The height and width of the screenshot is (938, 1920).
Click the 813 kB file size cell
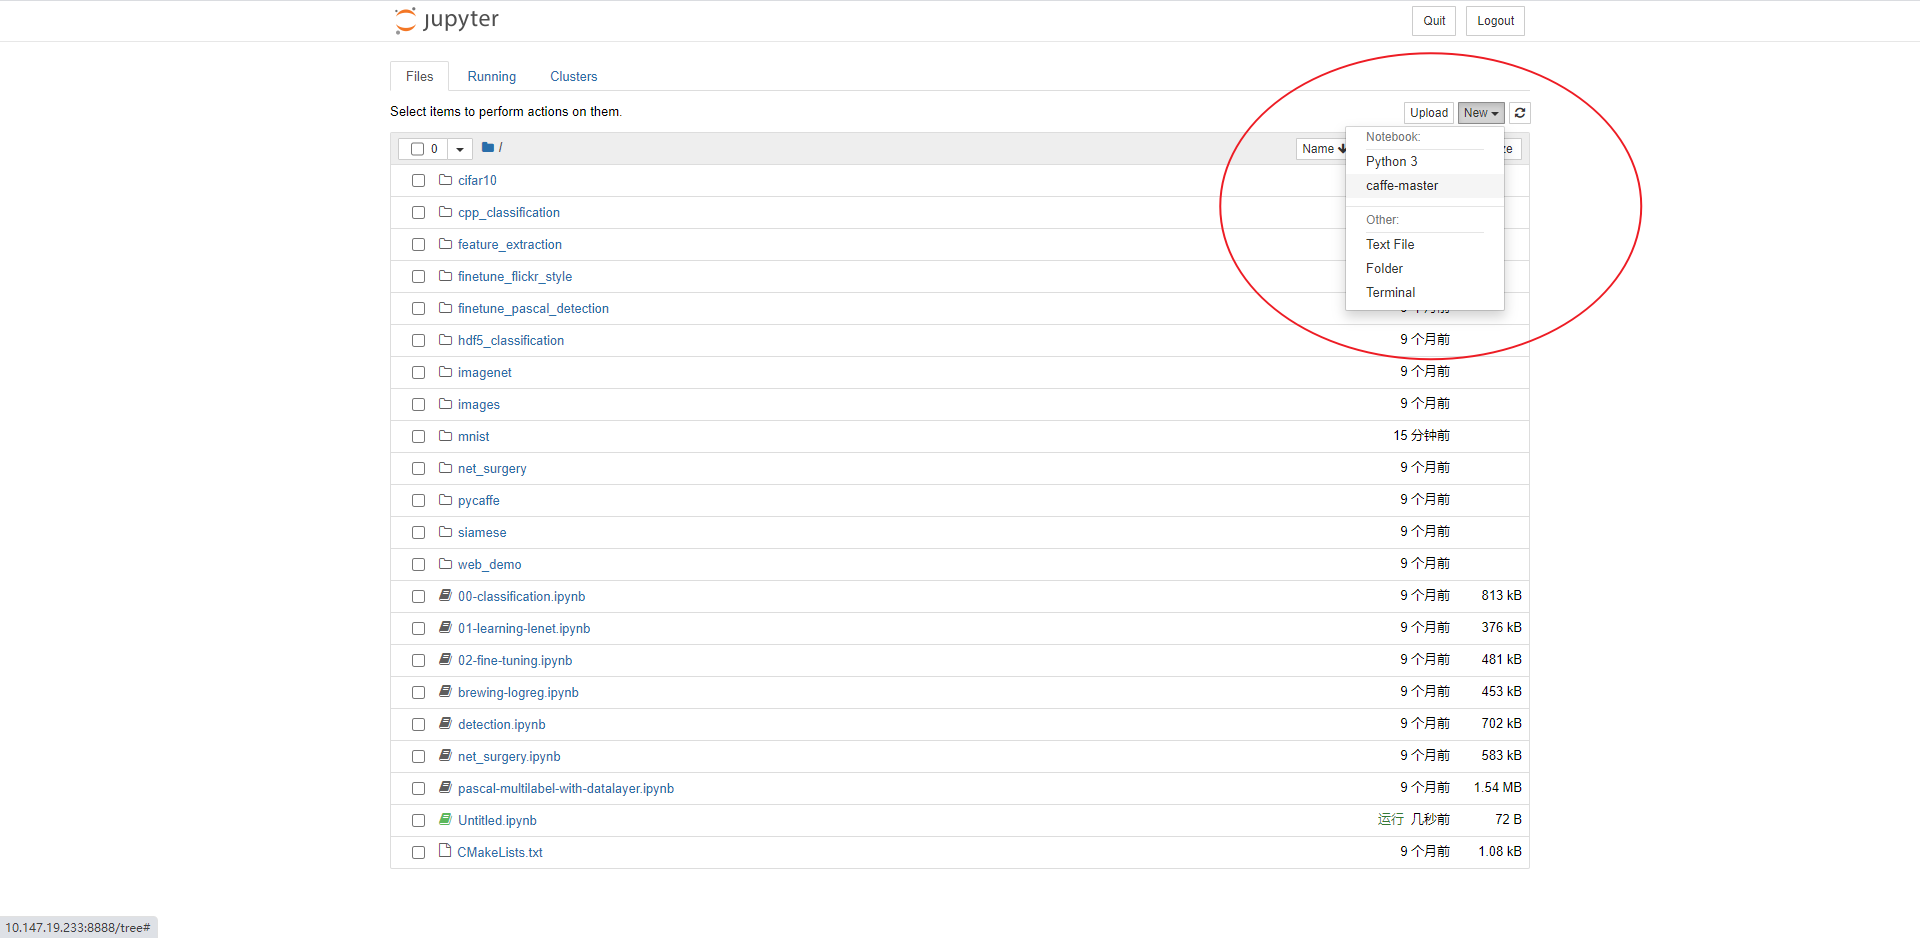[1501, 596]
